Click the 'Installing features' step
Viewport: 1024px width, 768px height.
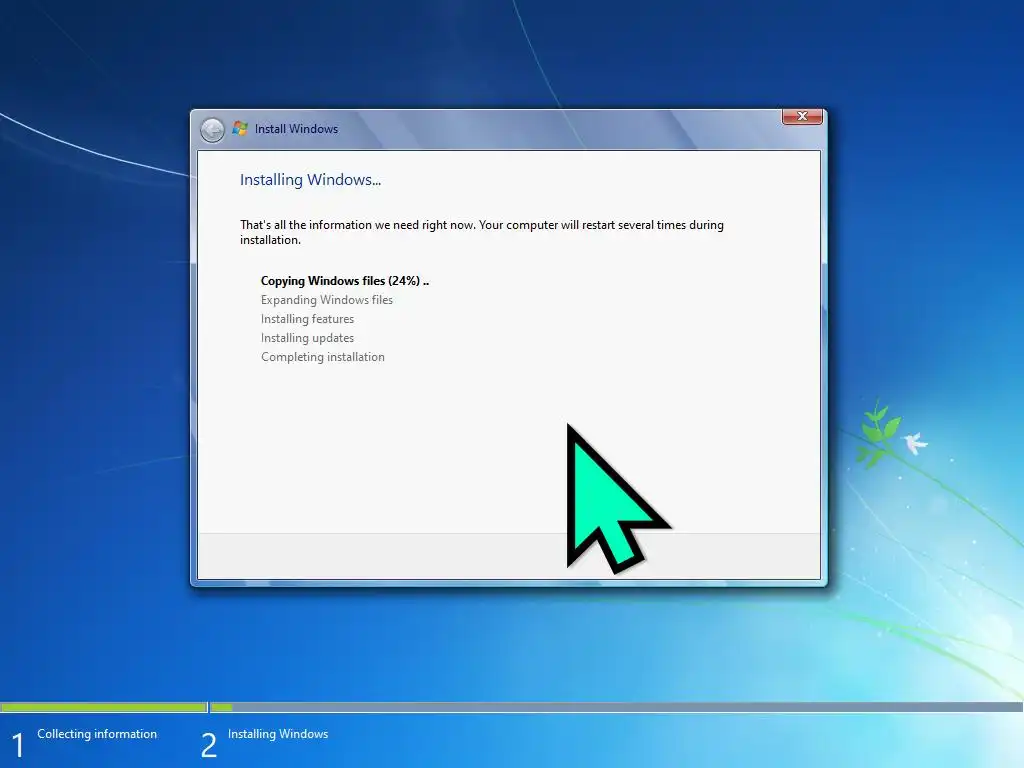tap(307, 319)
